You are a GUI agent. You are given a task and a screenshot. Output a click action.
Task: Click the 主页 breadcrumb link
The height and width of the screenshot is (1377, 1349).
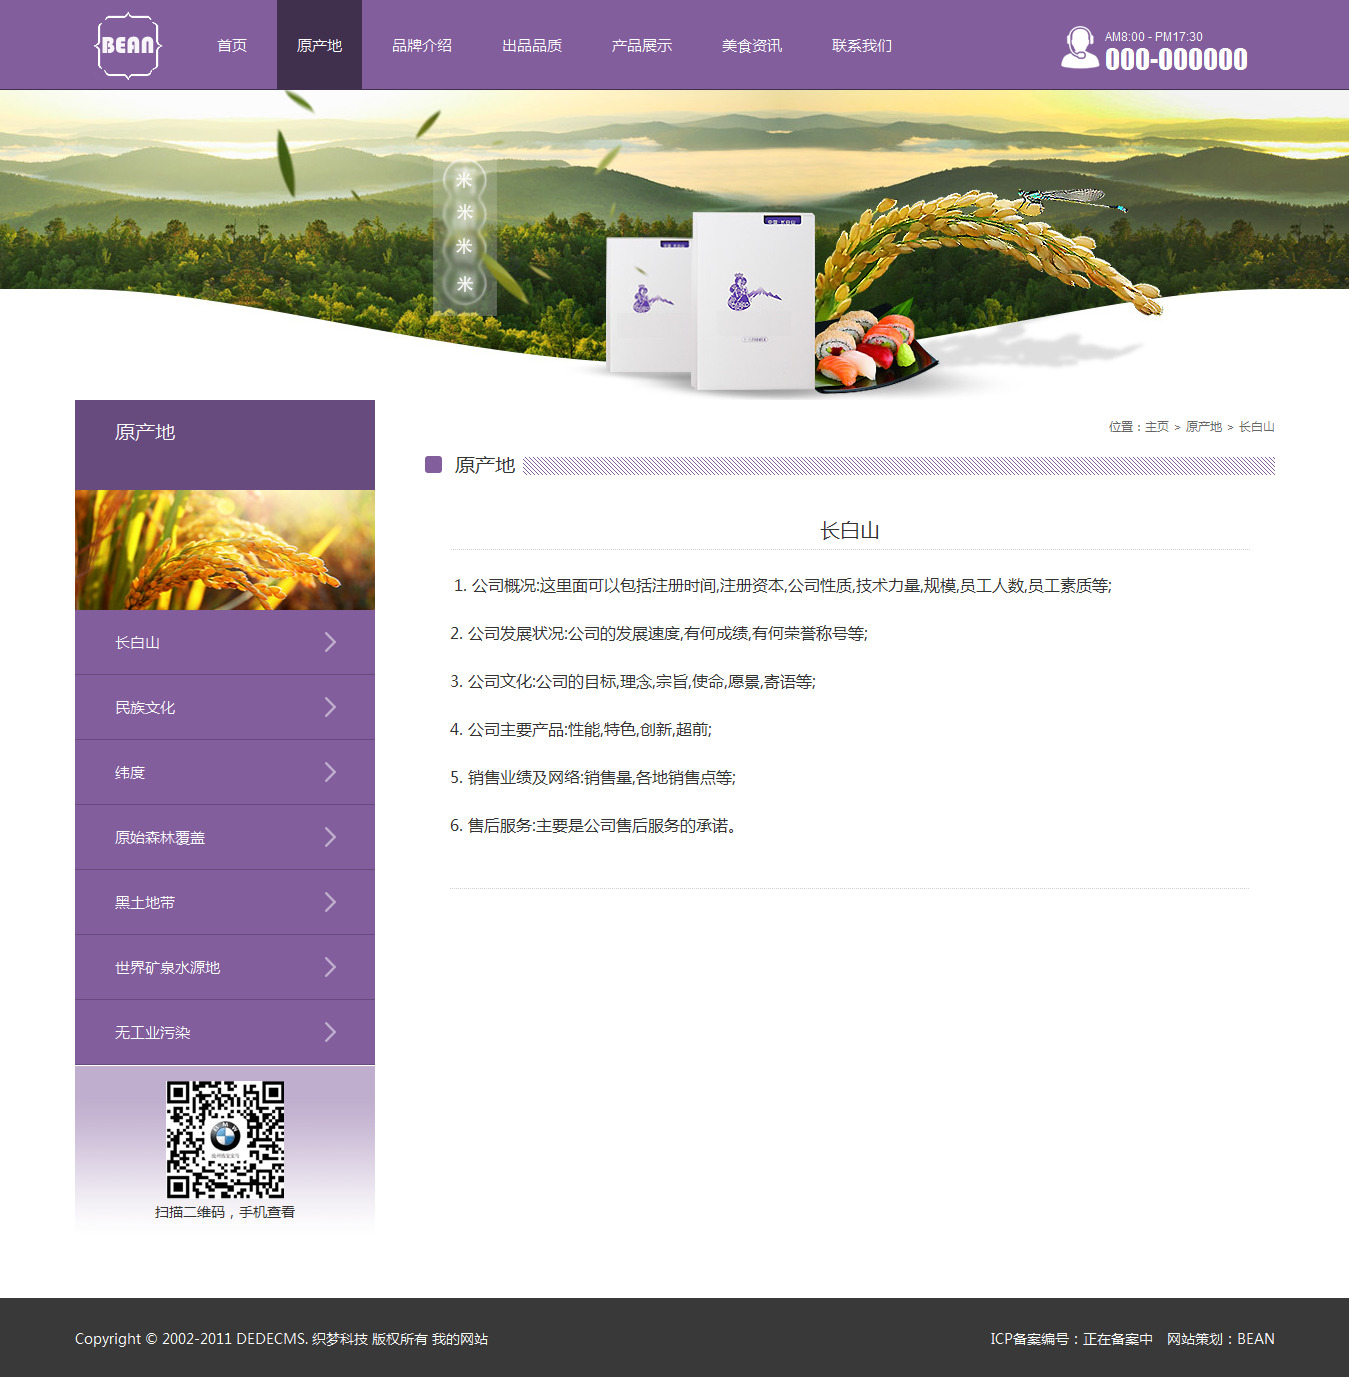[1156, 427]
